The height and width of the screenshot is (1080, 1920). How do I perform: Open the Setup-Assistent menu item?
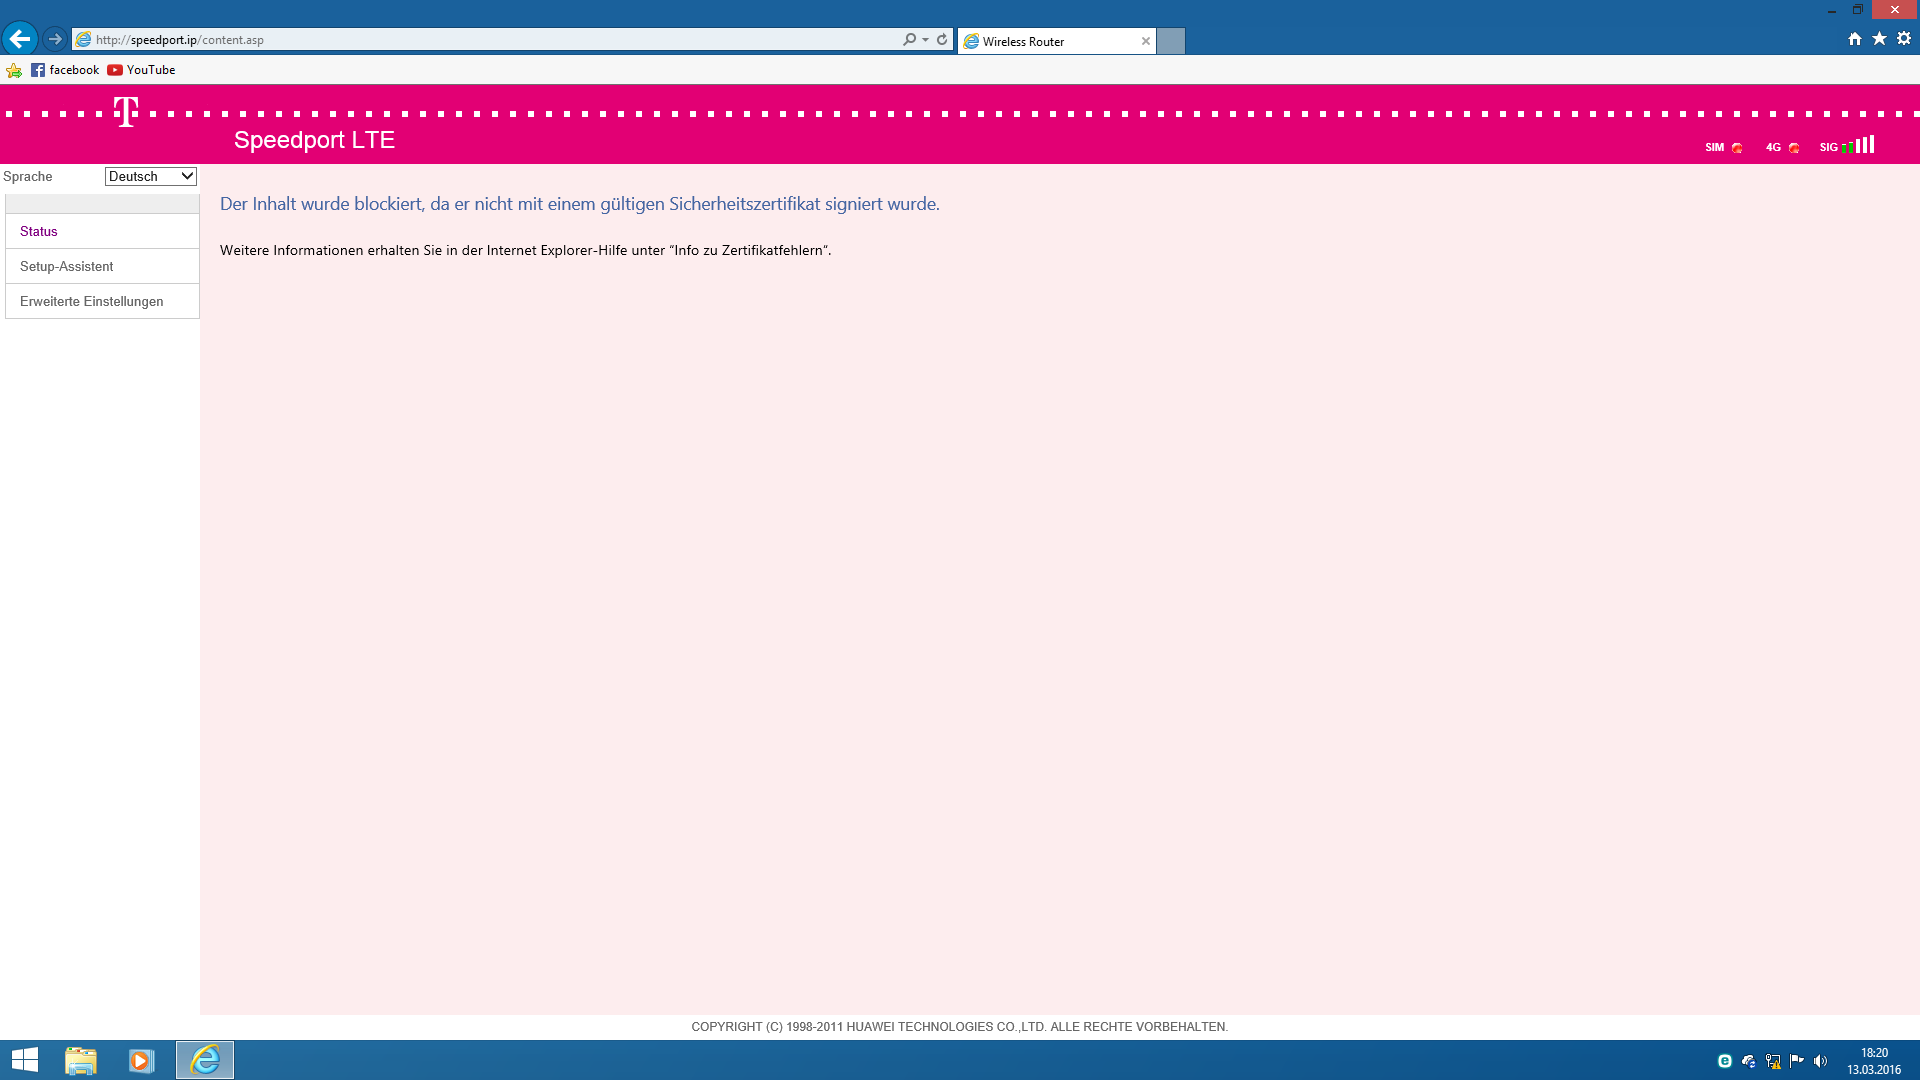click(x=102, y=266)
